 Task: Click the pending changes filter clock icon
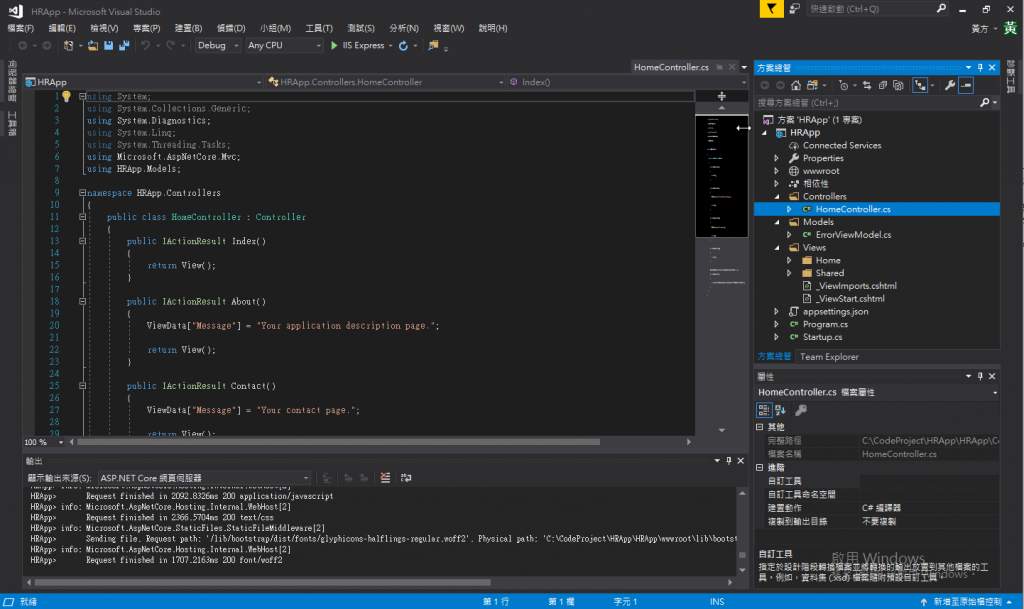[x=843, y=86]
